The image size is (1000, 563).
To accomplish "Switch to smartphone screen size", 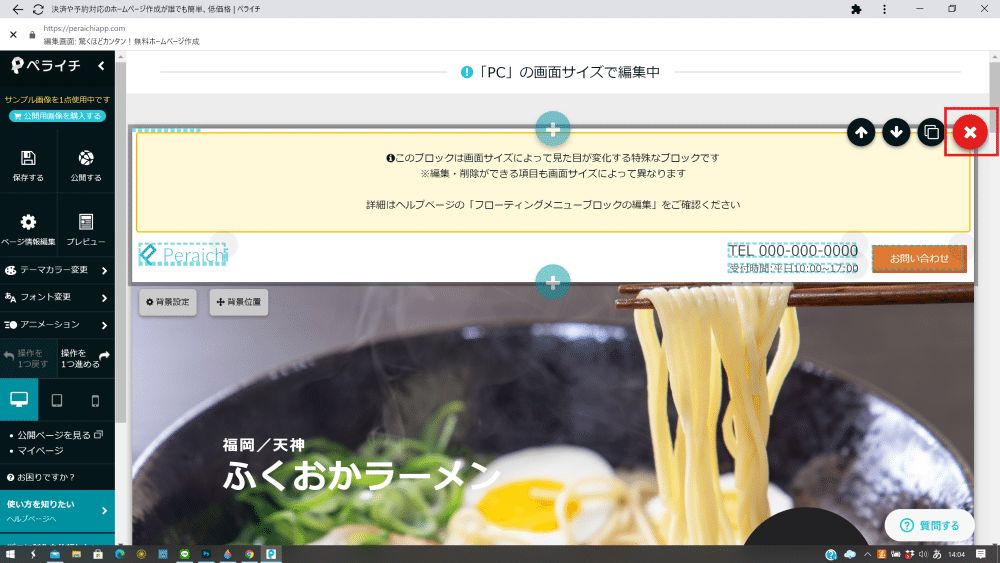I will (95, 400).
